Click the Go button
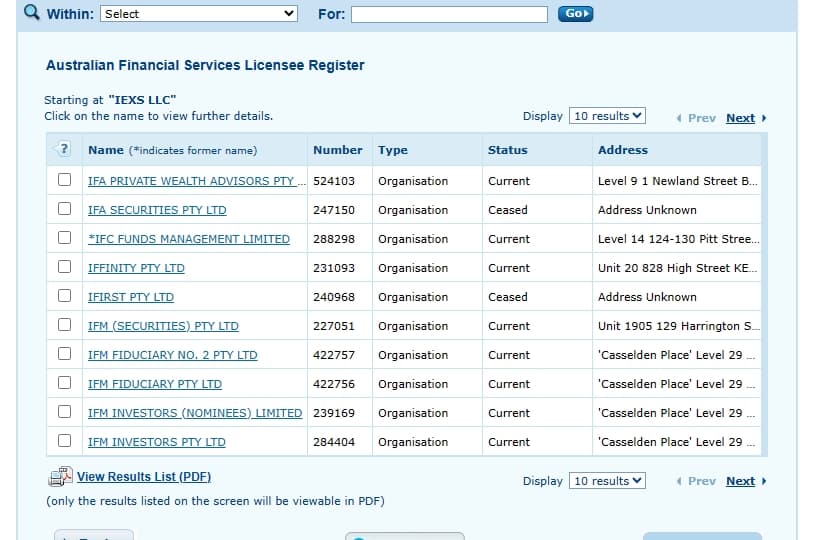Viewport: 813px width, 540px height. [x=575, y=13]
